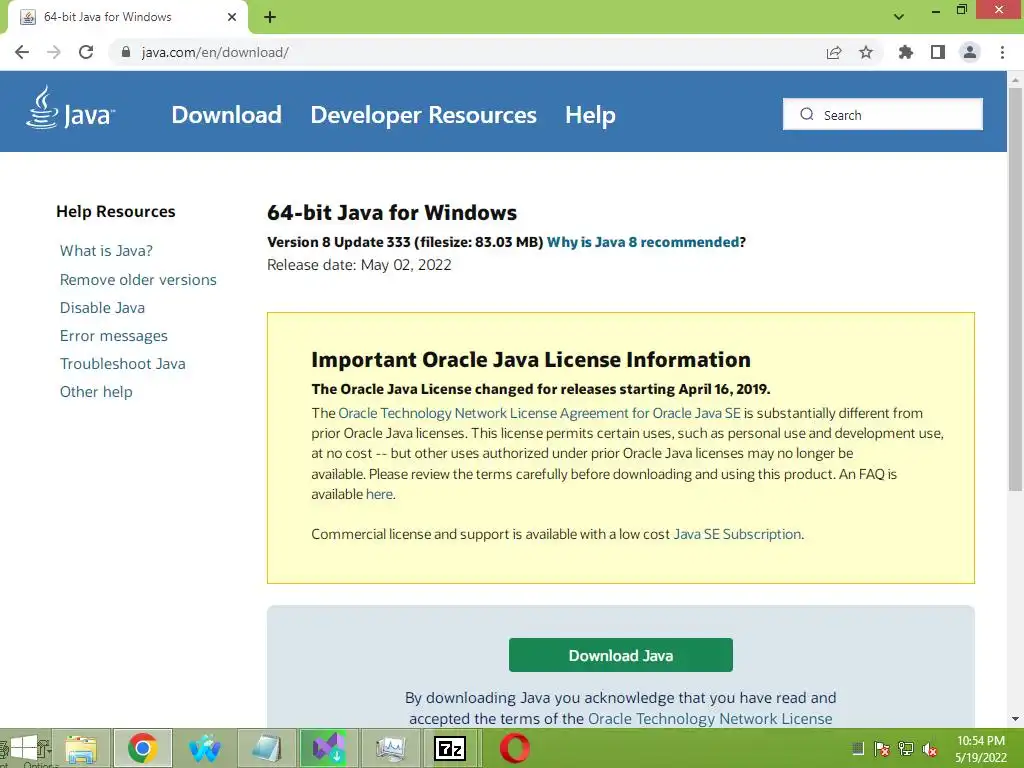Image resolution: width=1024 pixels, height=768 pixels.
Task: Click the scrollbar up arrow
Action: (1015, 80)
